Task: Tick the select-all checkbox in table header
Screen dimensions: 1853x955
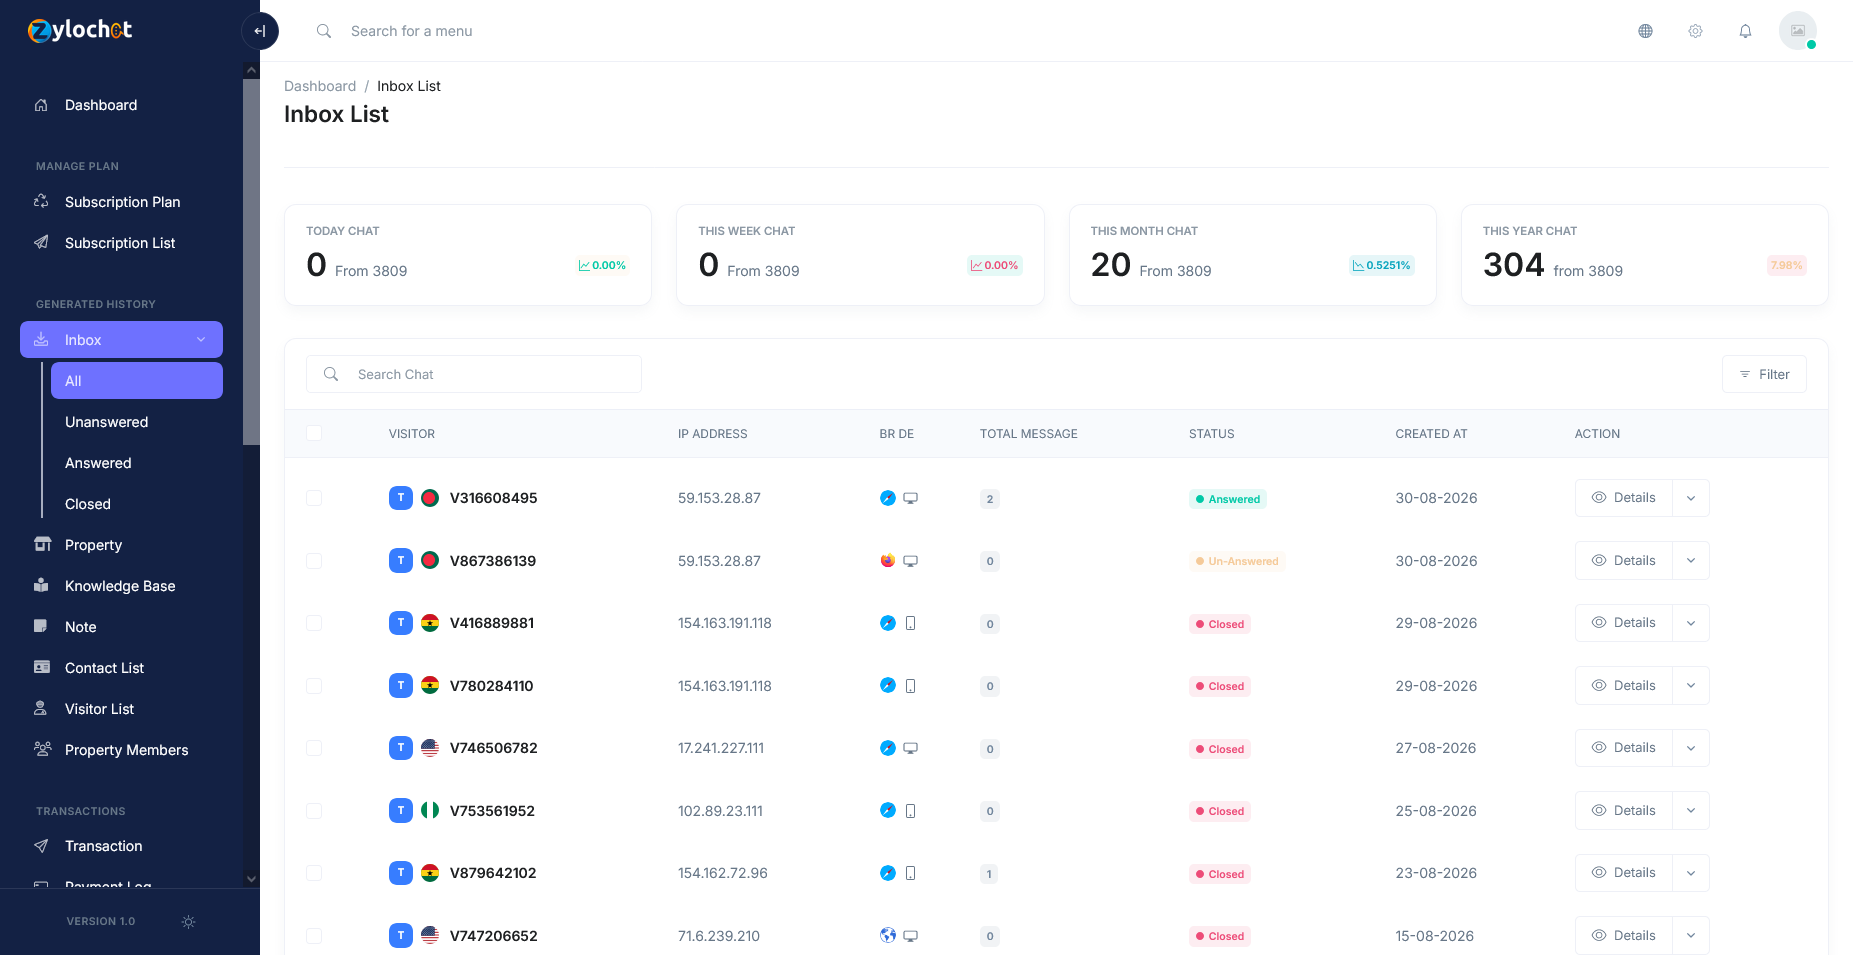Action: coord(314,433)
